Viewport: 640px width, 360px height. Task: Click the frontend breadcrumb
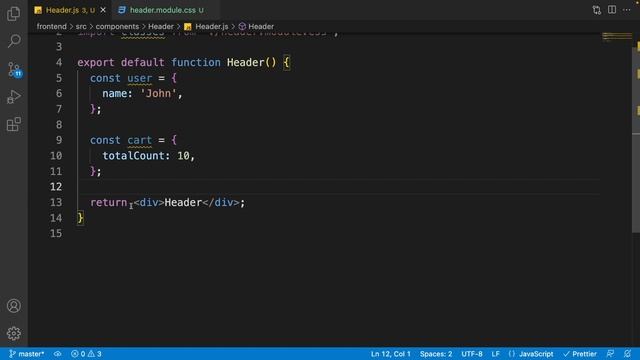tap(51, 27)
